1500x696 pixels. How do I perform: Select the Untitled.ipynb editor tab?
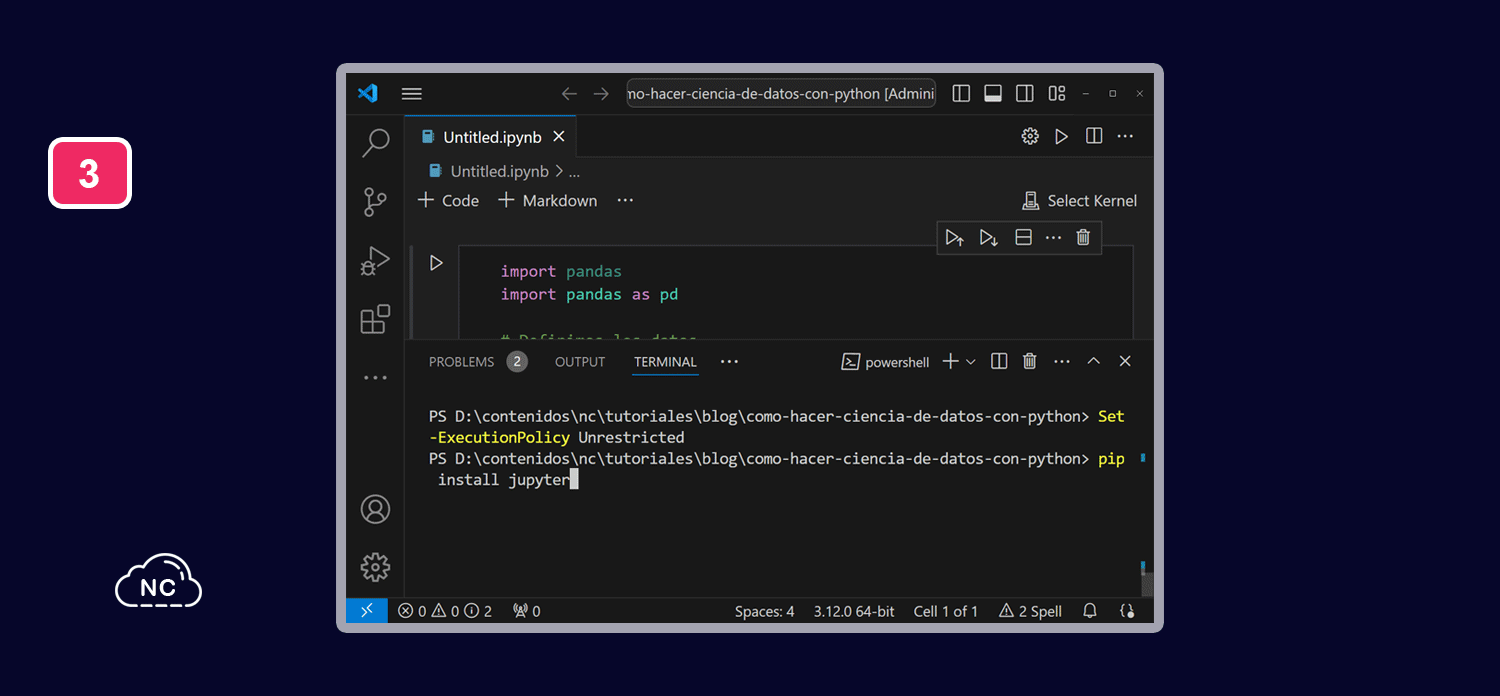[491, 136]
